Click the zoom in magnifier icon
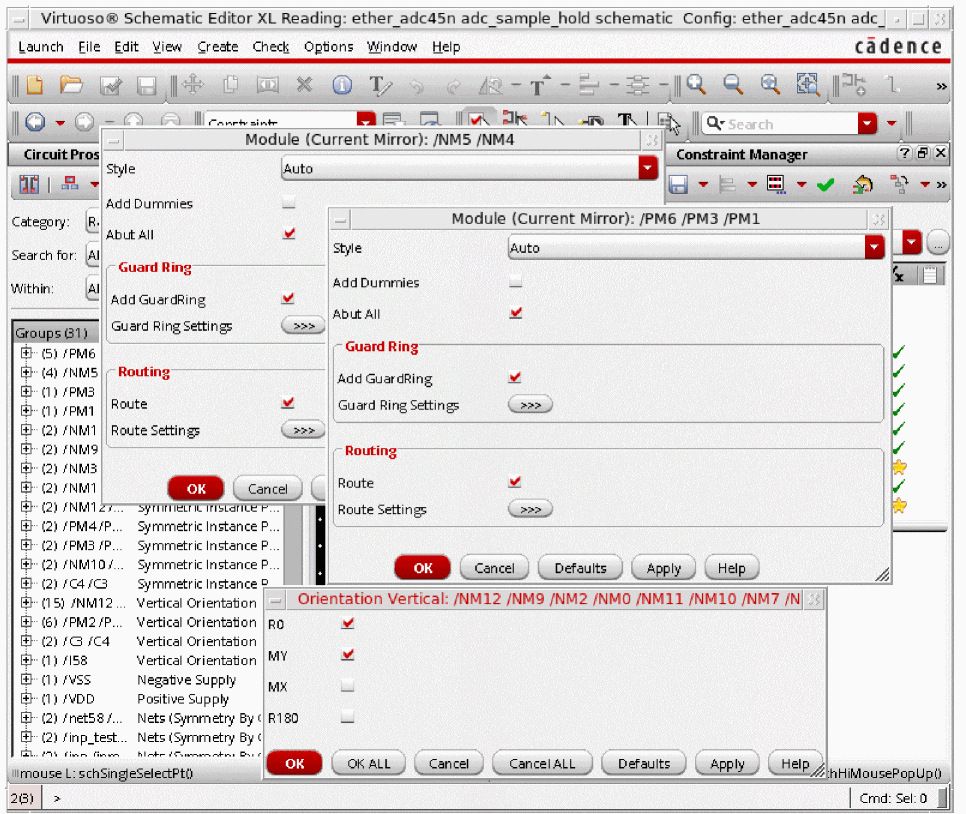Viewport: 966px width, 814px height. click(x=697, y=86)
